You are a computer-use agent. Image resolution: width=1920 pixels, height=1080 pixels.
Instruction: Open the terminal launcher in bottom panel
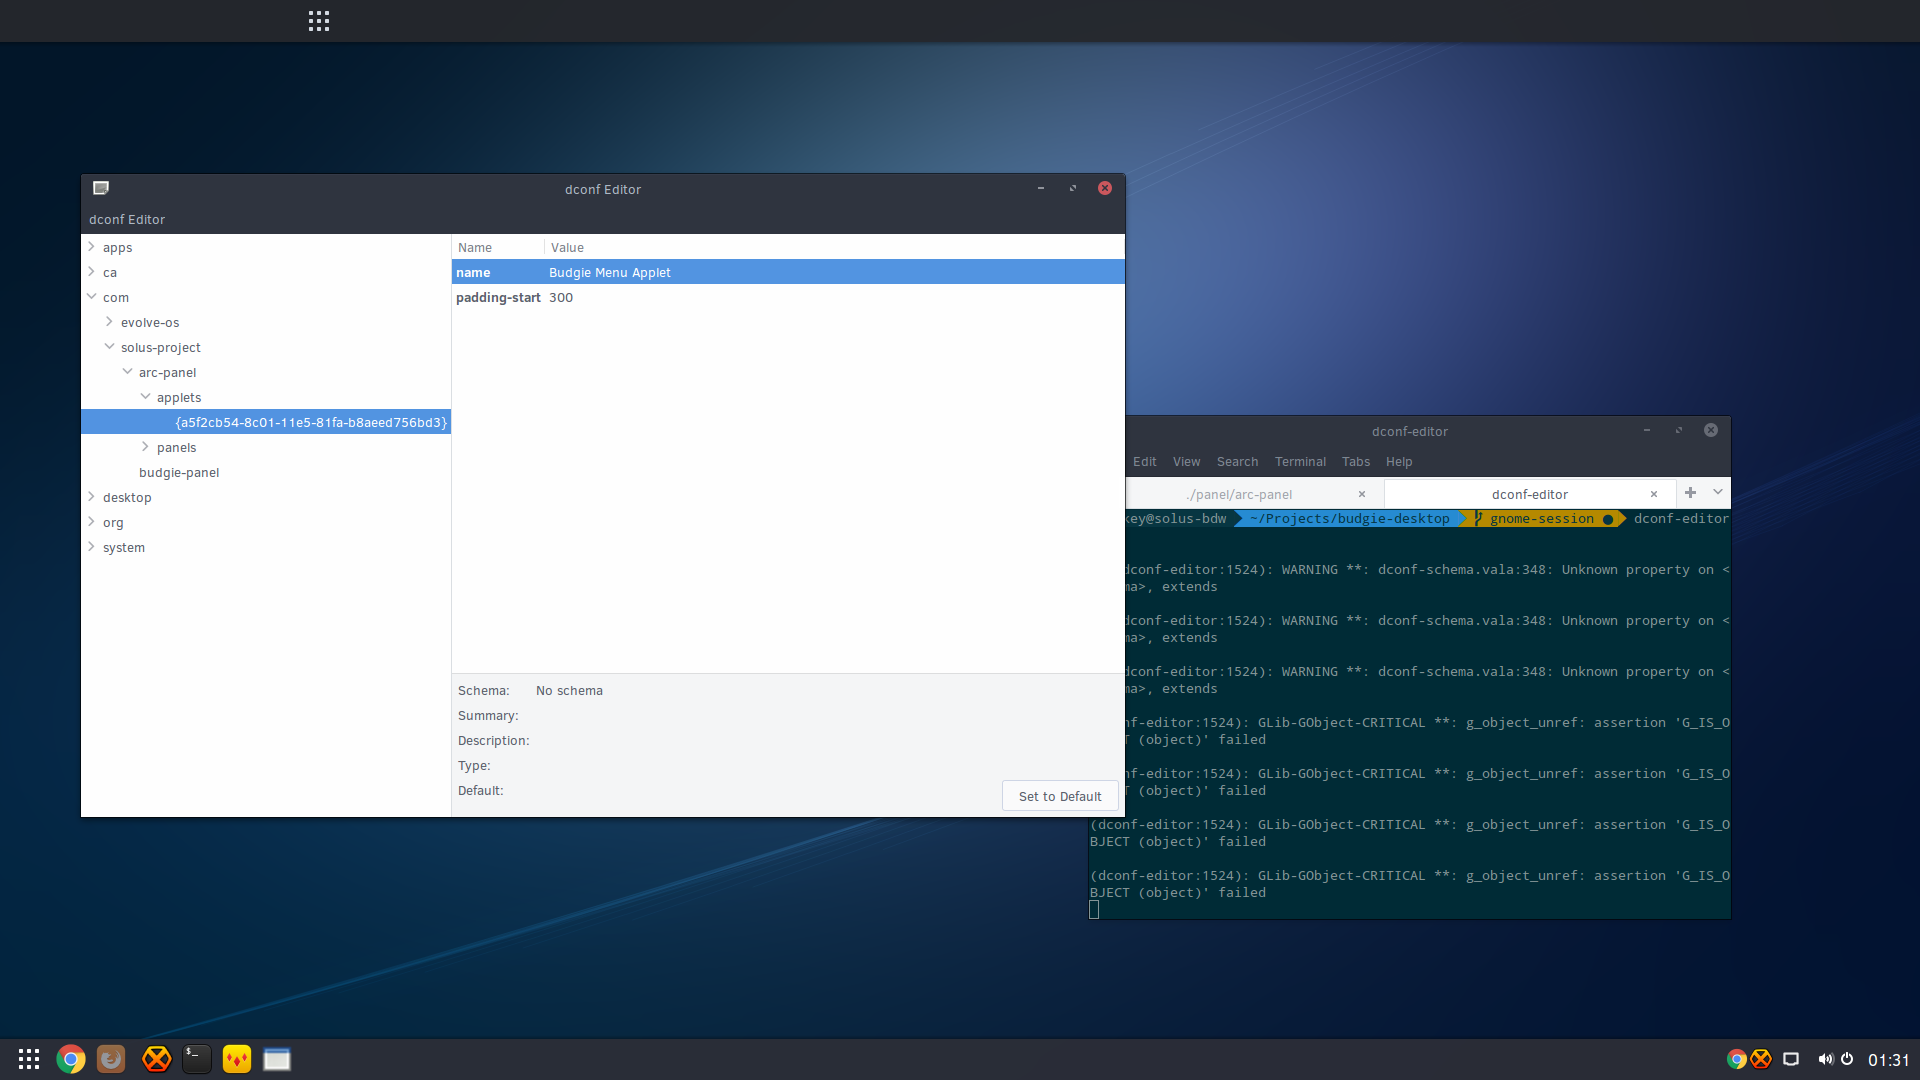pyautogui.click(x=197, y=1059)
